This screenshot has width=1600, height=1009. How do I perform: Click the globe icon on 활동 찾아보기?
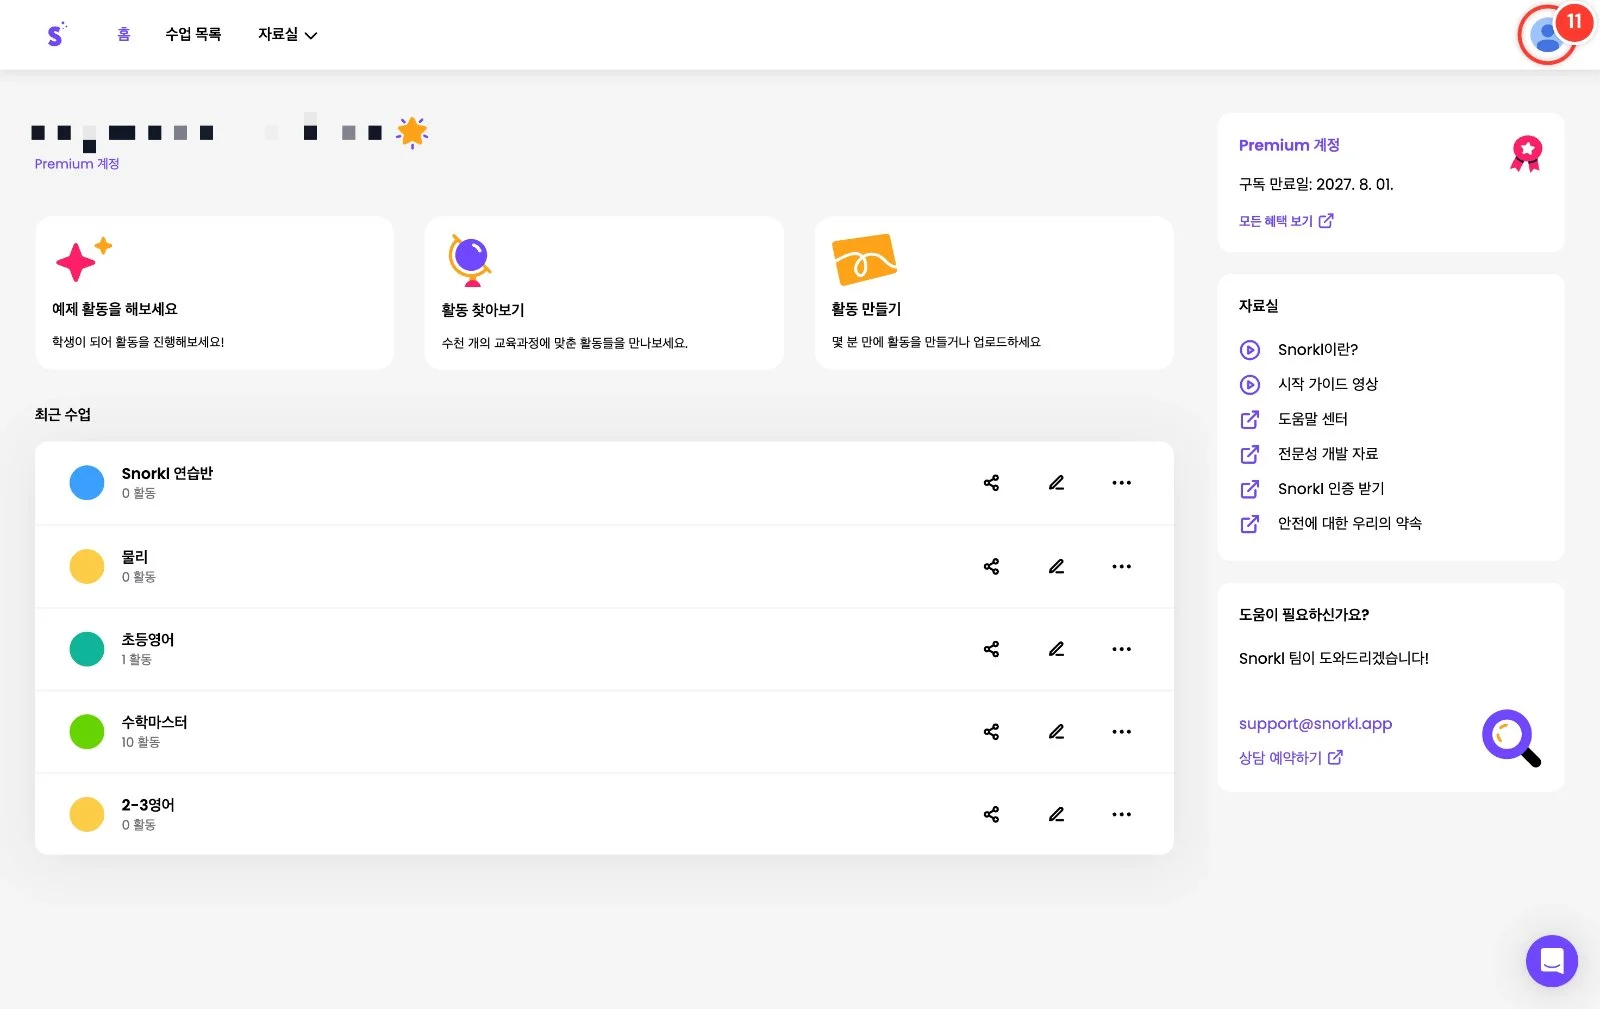[x=470, y=260]
